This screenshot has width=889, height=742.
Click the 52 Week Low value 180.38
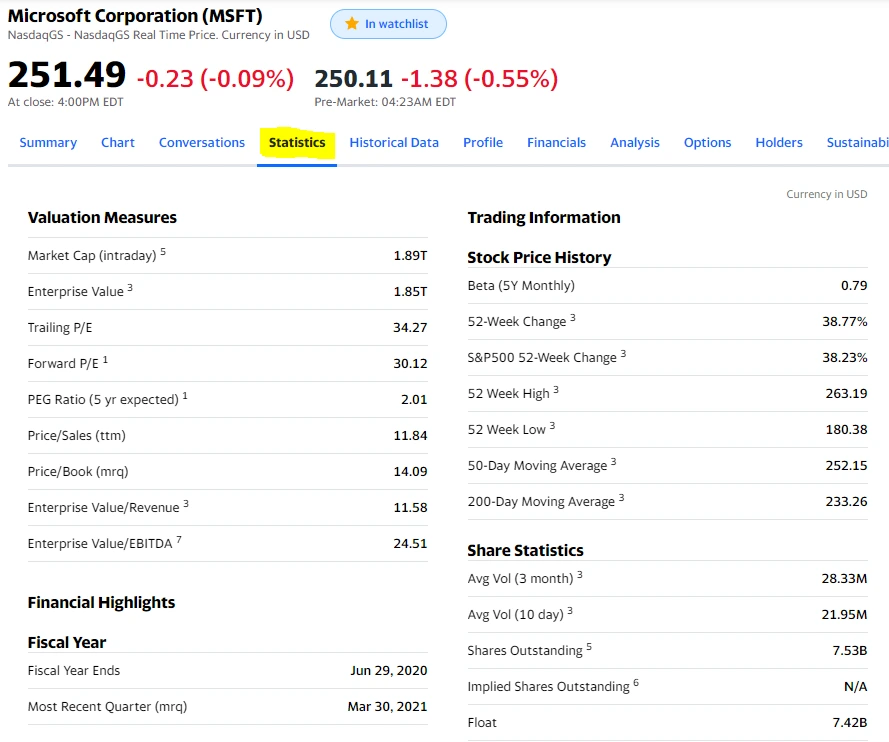846,430
